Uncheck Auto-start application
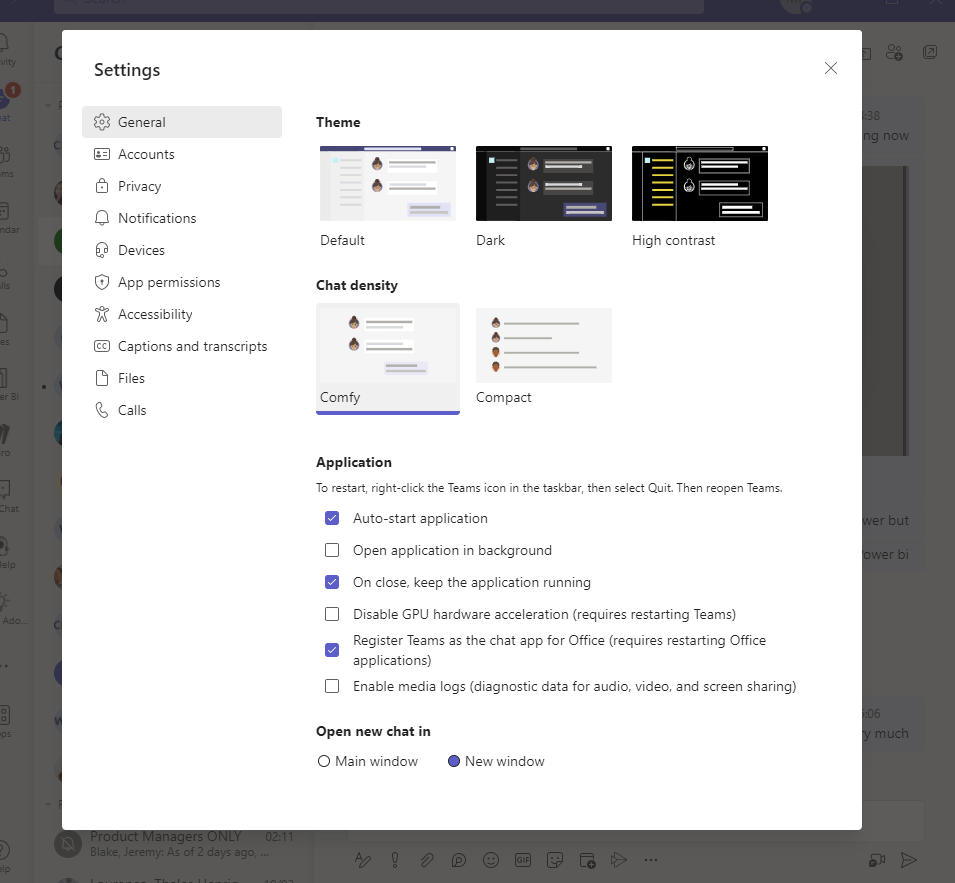The image size is (955, 883). coord(332,518)
